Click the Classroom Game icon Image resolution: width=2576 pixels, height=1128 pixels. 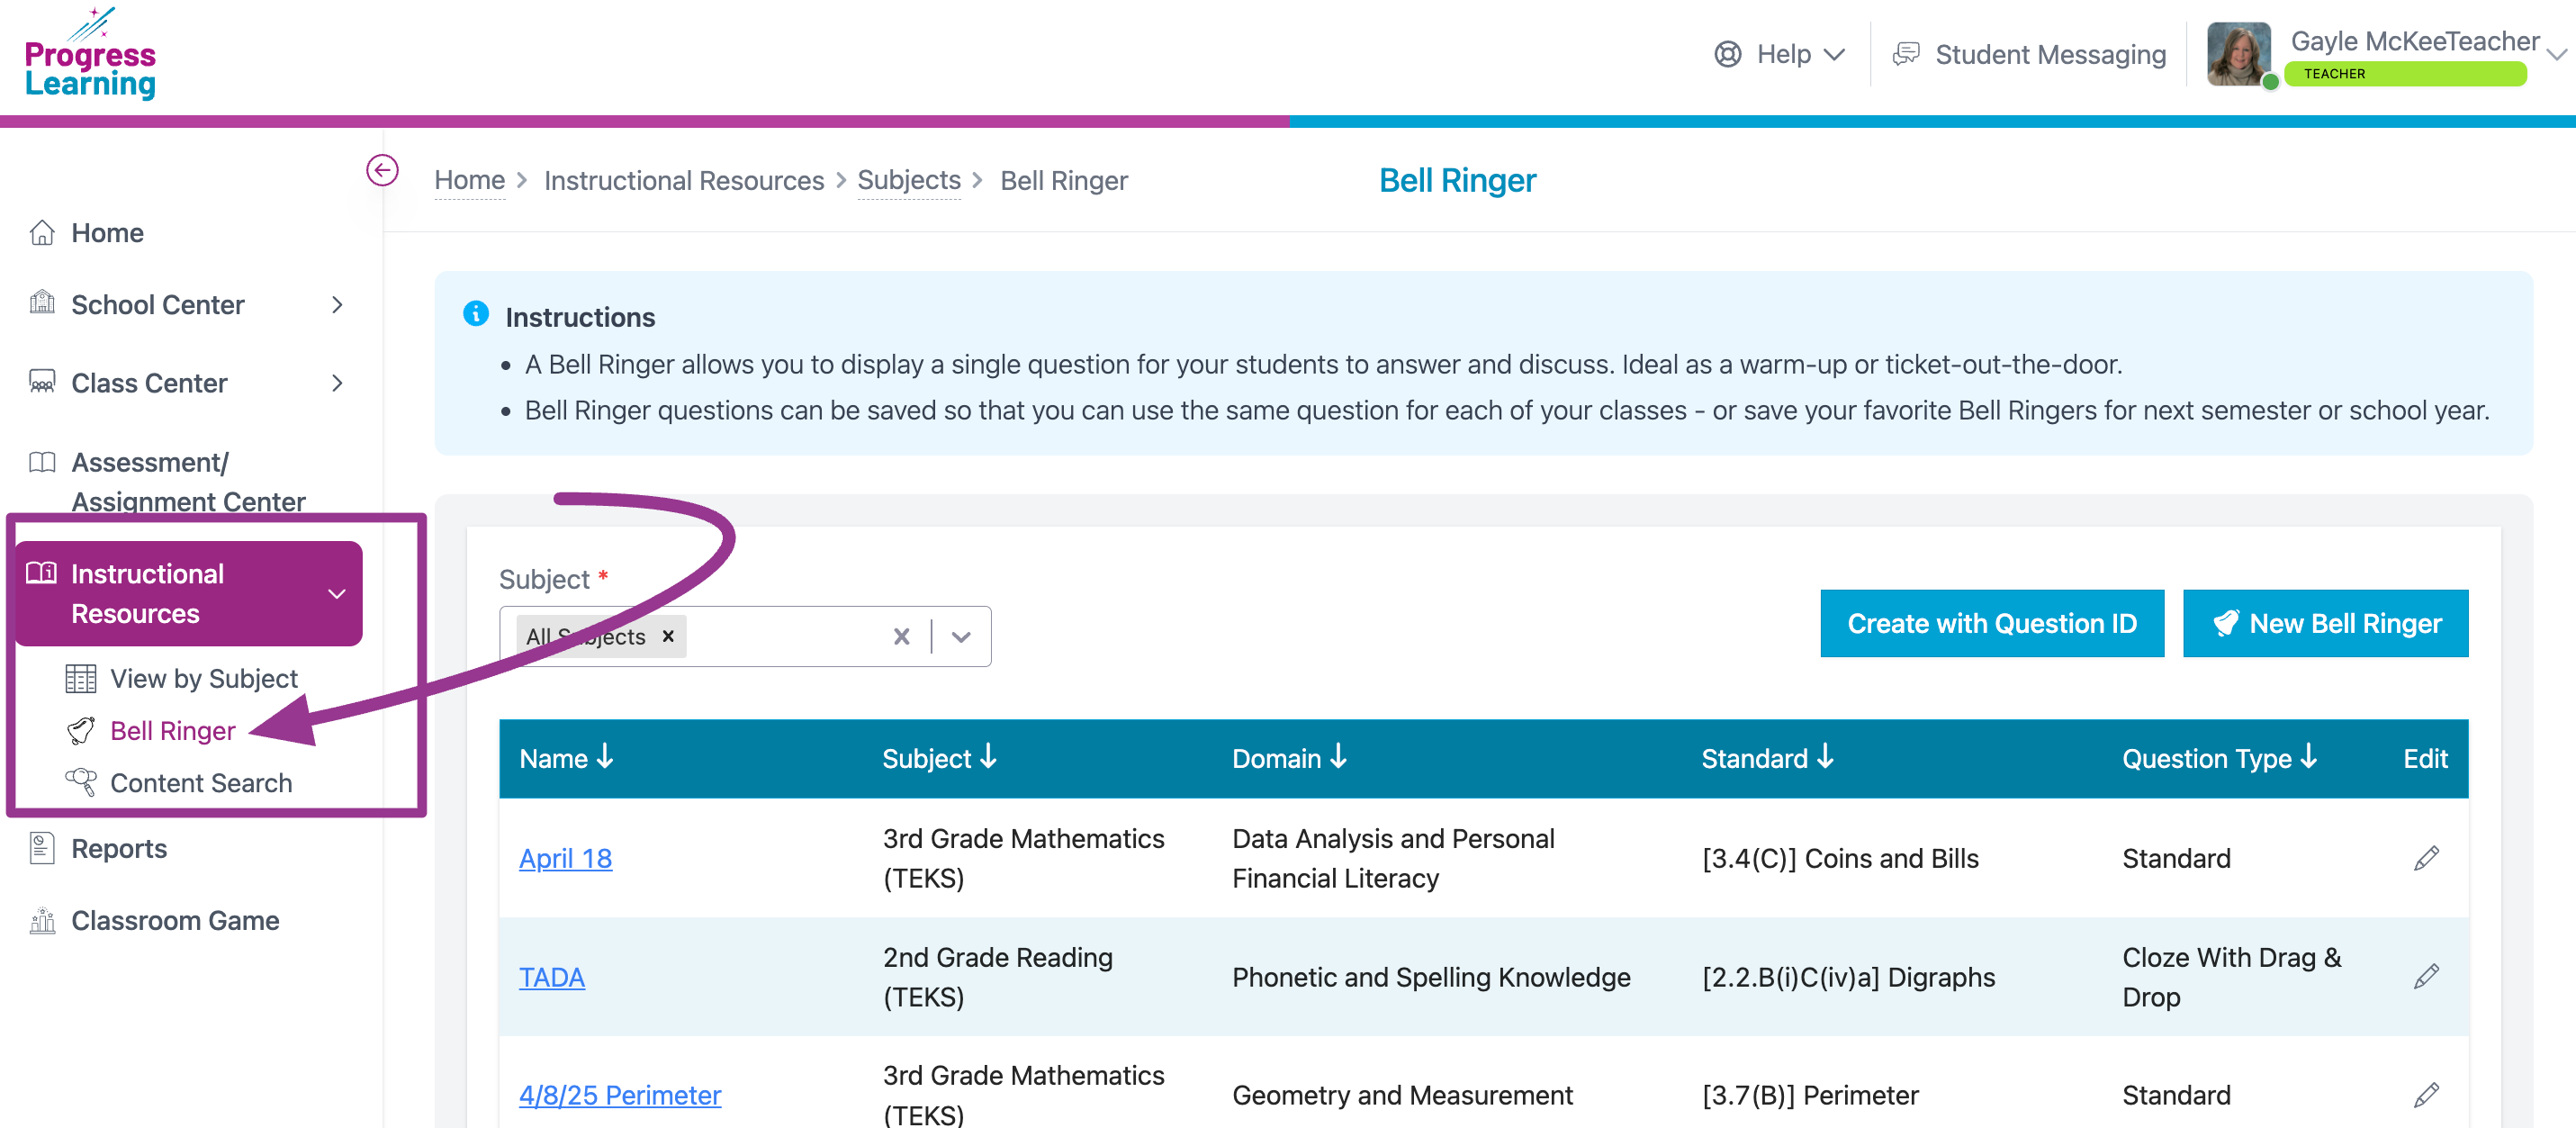coord(42,920)
